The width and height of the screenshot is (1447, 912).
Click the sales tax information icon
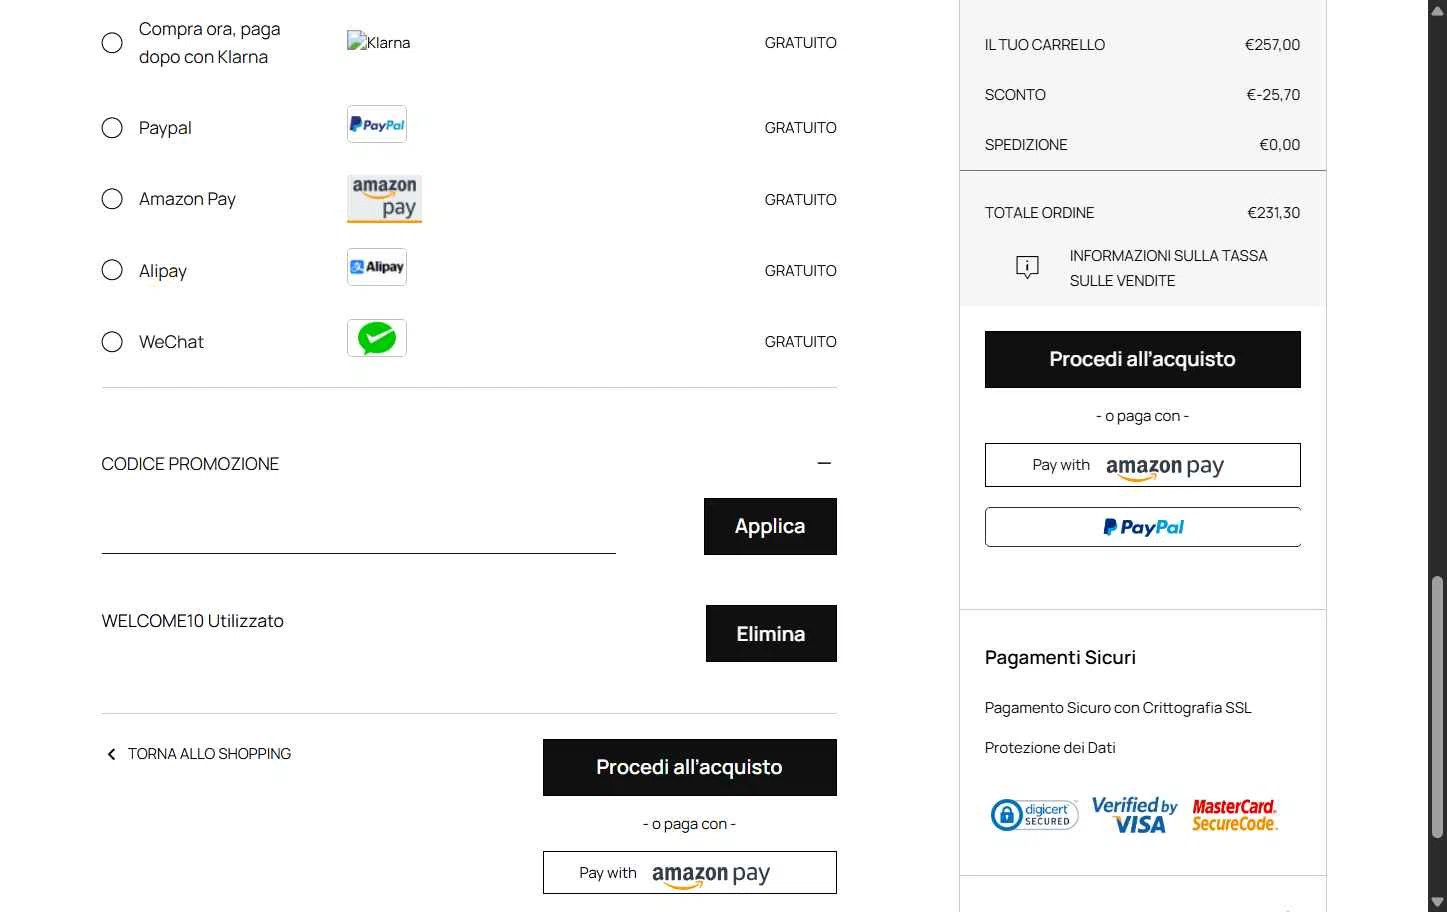tap(1027, 267)
